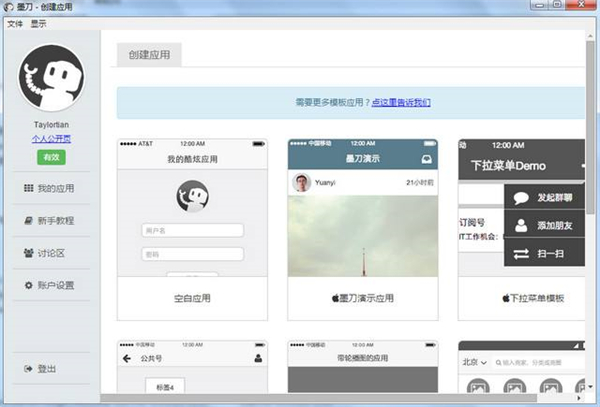Click the green 有效 status button
The image size is (600, 407).
(51, 158)
